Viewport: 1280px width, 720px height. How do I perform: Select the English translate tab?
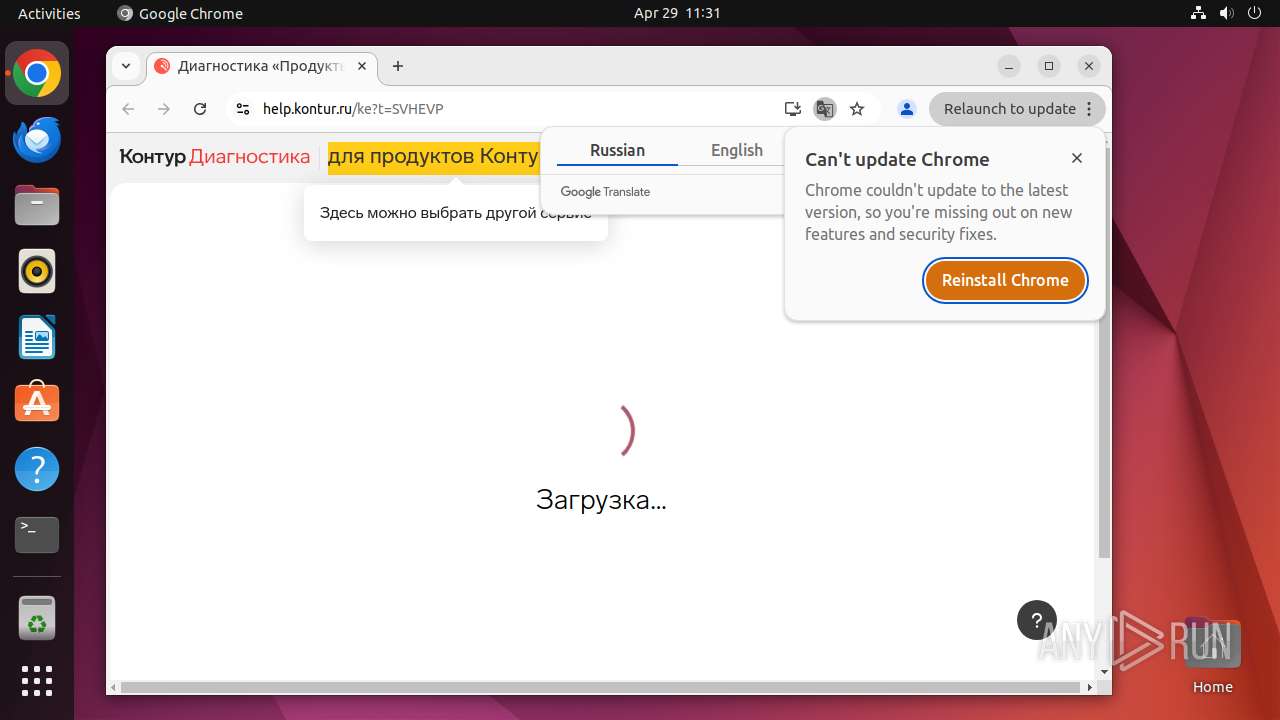(737, 150)
